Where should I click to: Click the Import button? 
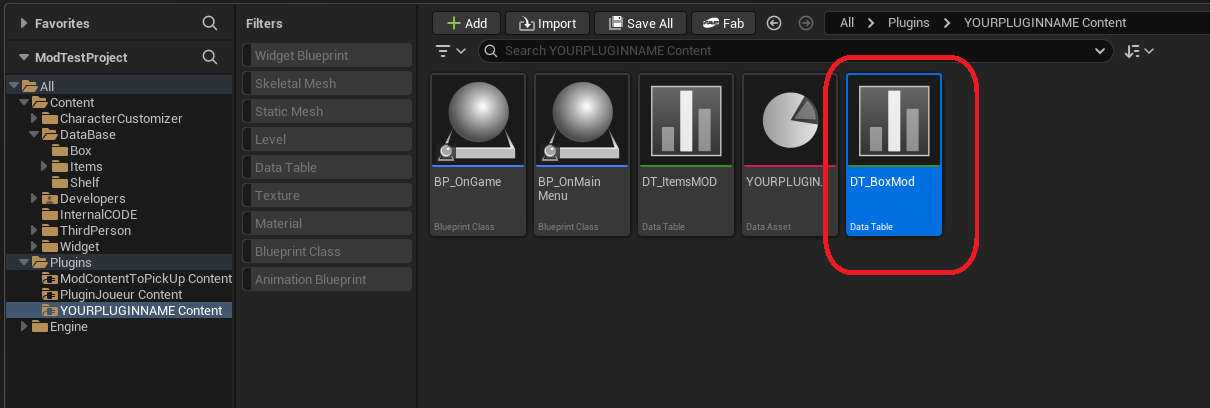[547, 23]
